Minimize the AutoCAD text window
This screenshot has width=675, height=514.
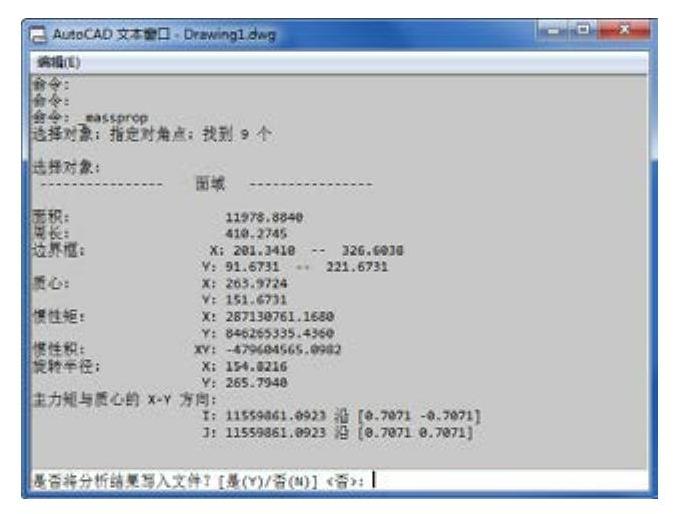coord(553,30)
